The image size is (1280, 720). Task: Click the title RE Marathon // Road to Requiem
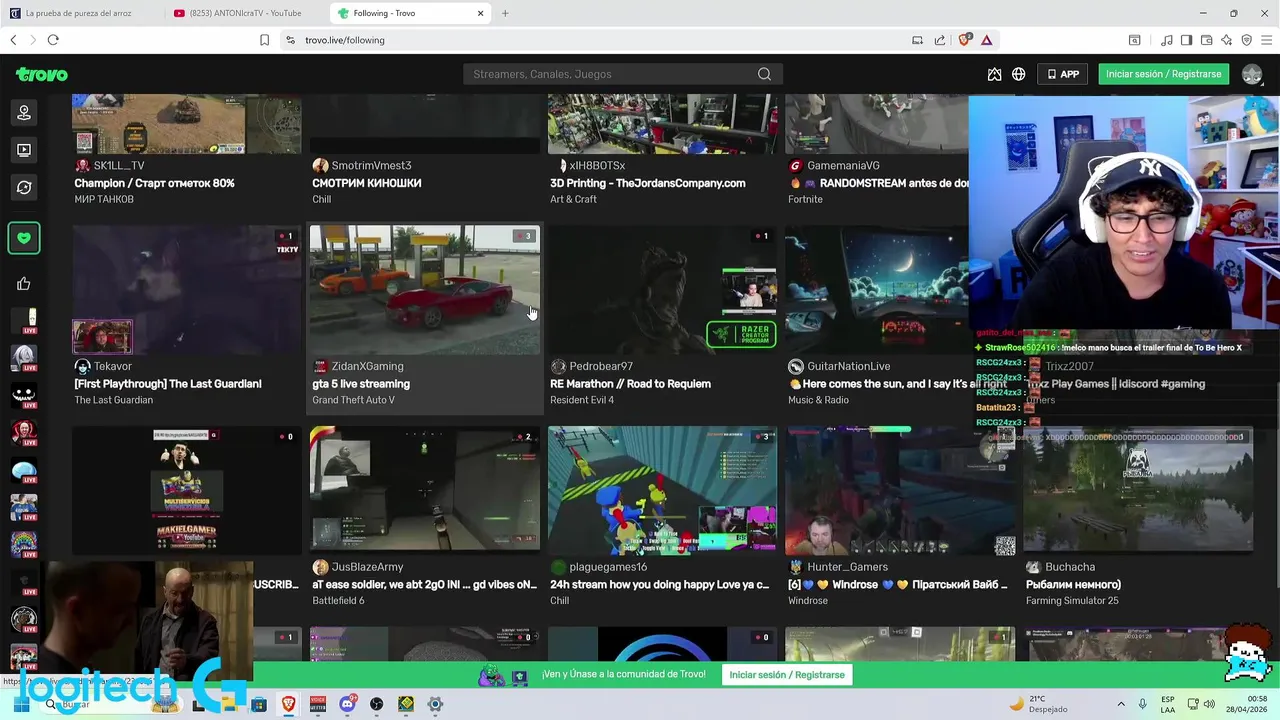(630, 384)
